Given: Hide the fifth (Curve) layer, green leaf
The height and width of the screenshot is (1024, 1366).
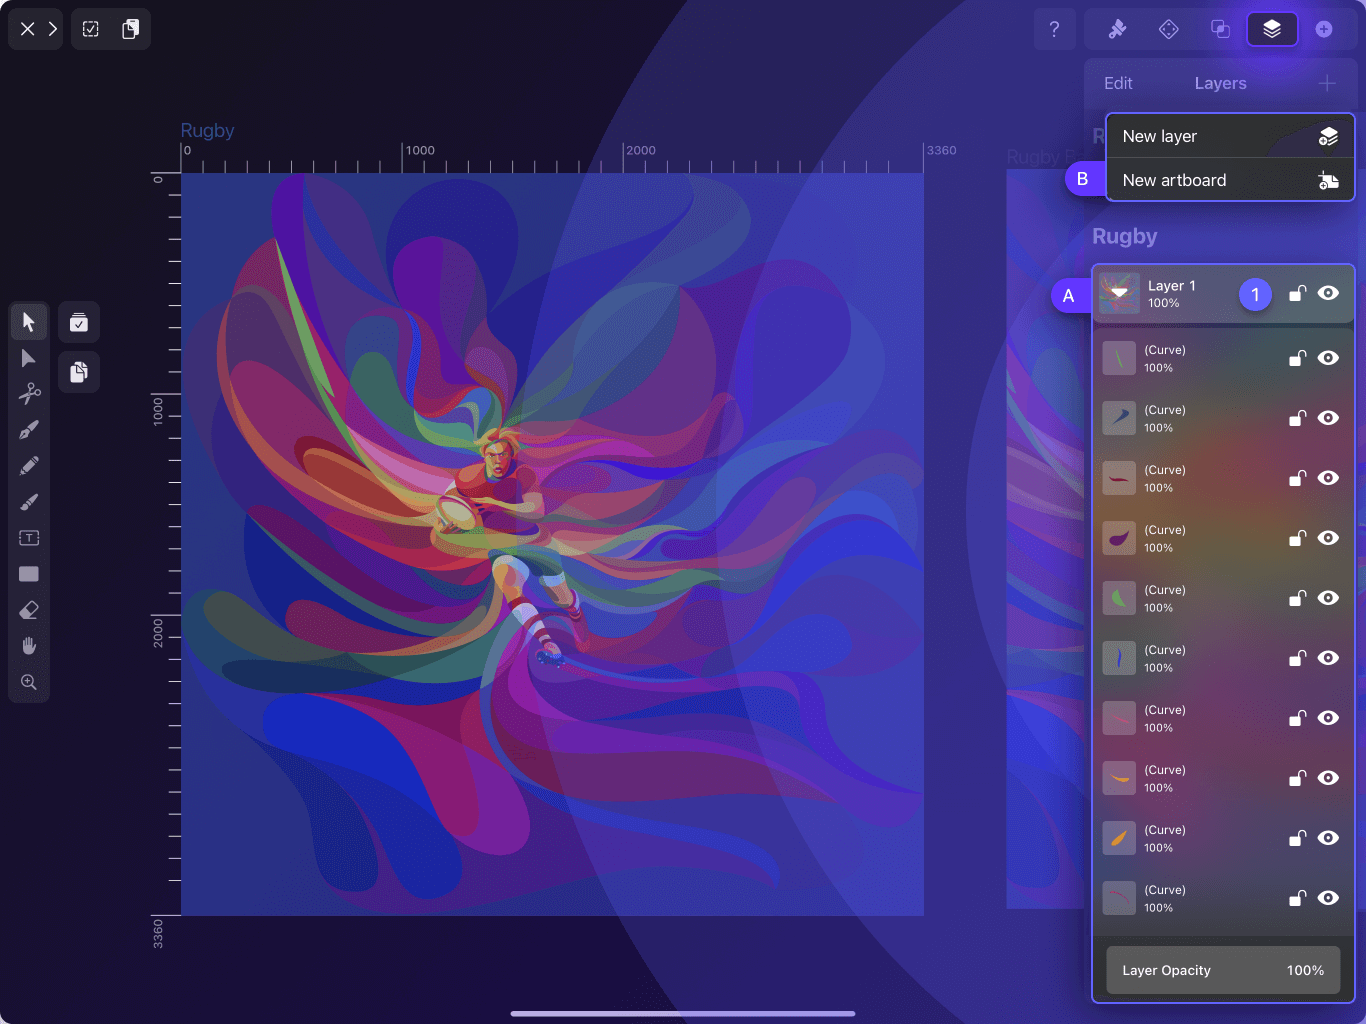Looking at the screenshot, I should pos(1328,598).
